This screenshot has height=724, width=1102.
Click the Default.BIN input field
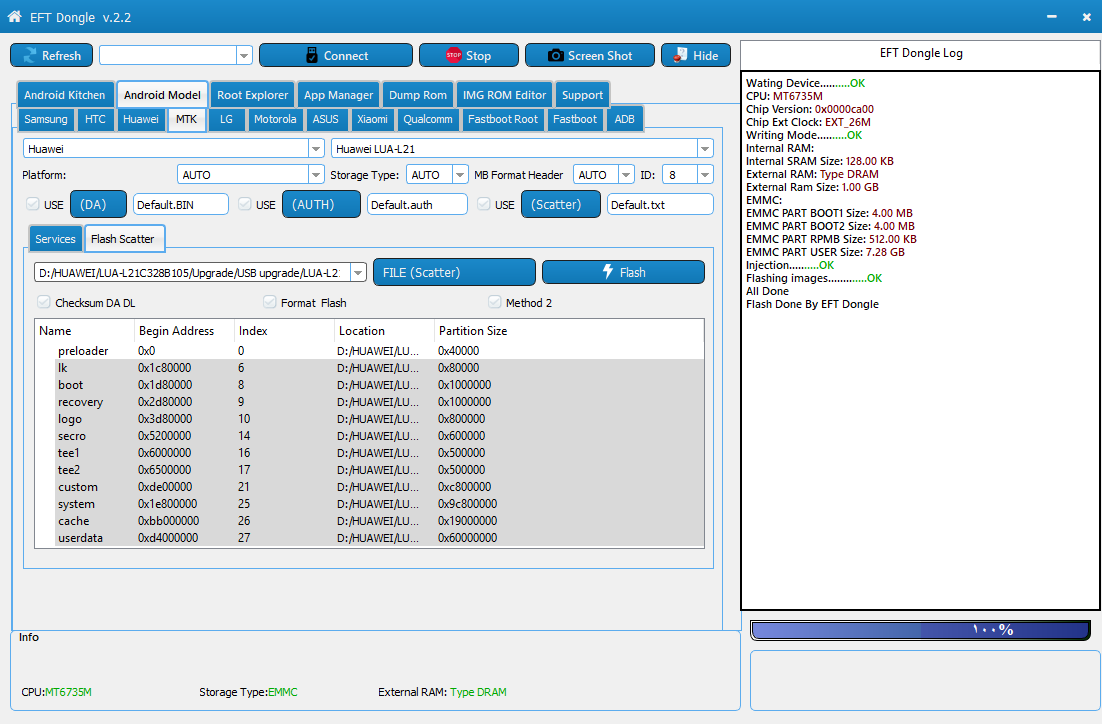point(181,205)
